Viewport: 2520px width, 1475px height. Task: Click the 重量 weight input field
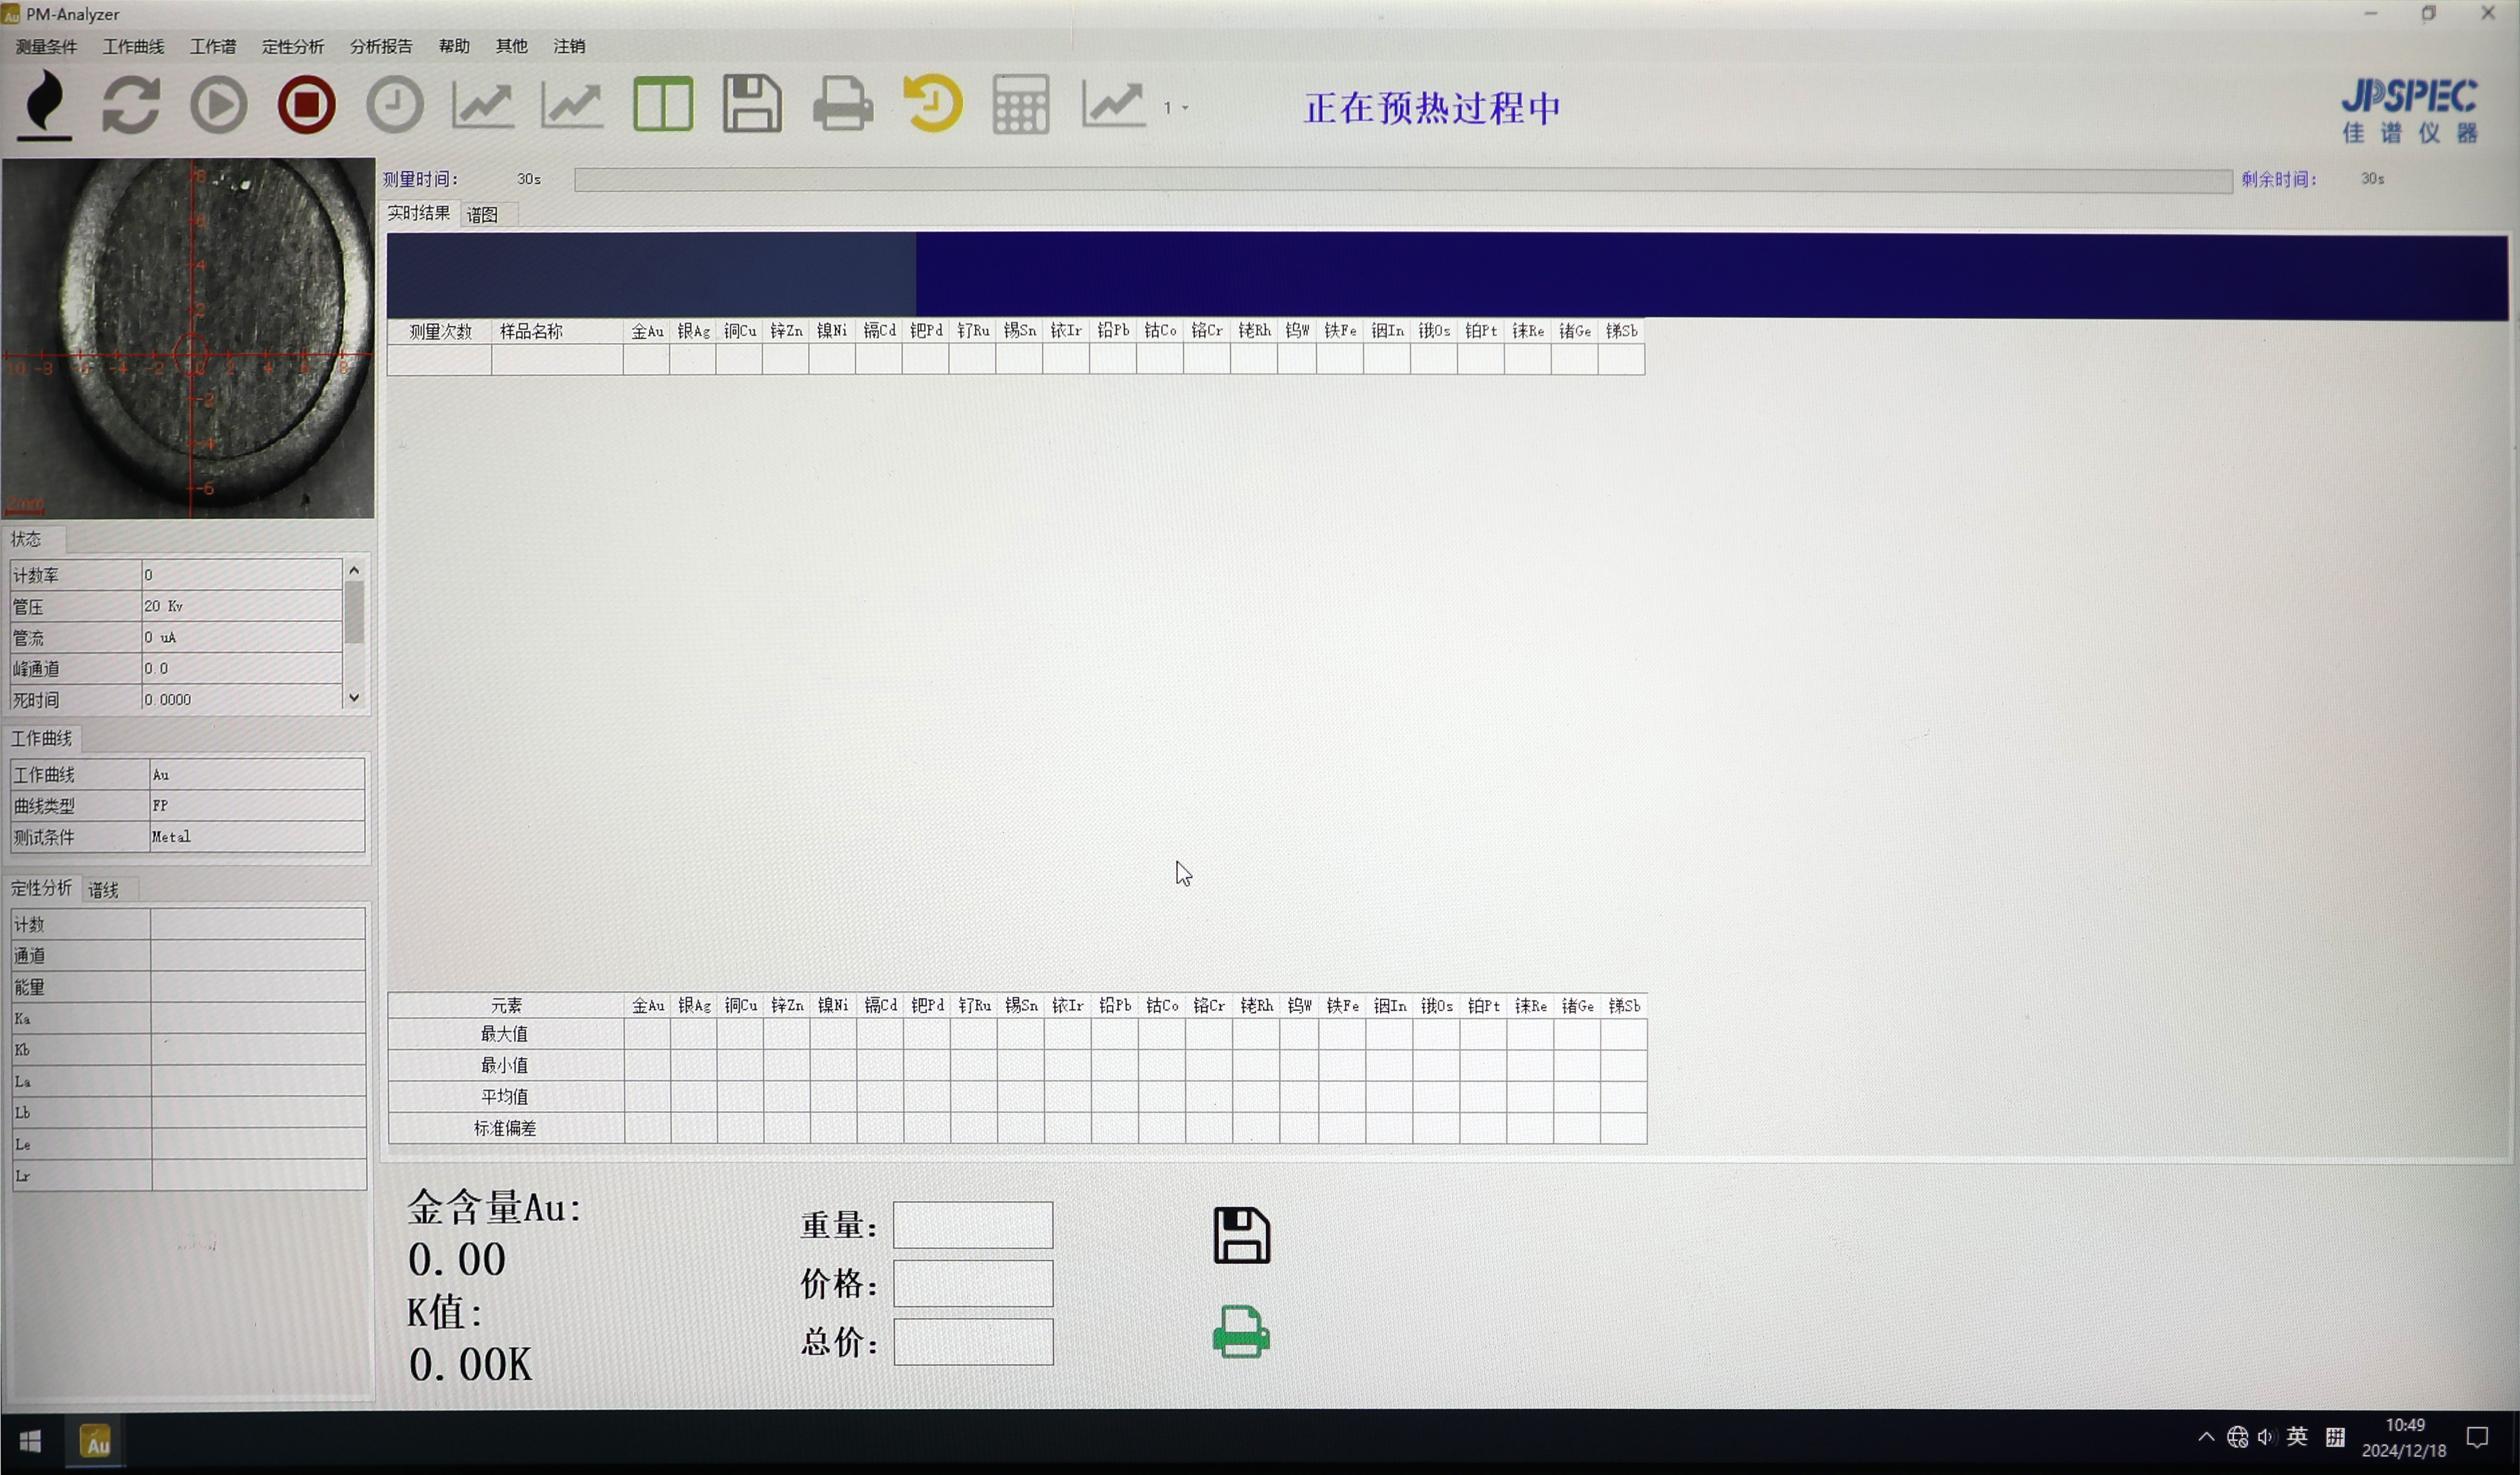click(x=972, y=1225)
